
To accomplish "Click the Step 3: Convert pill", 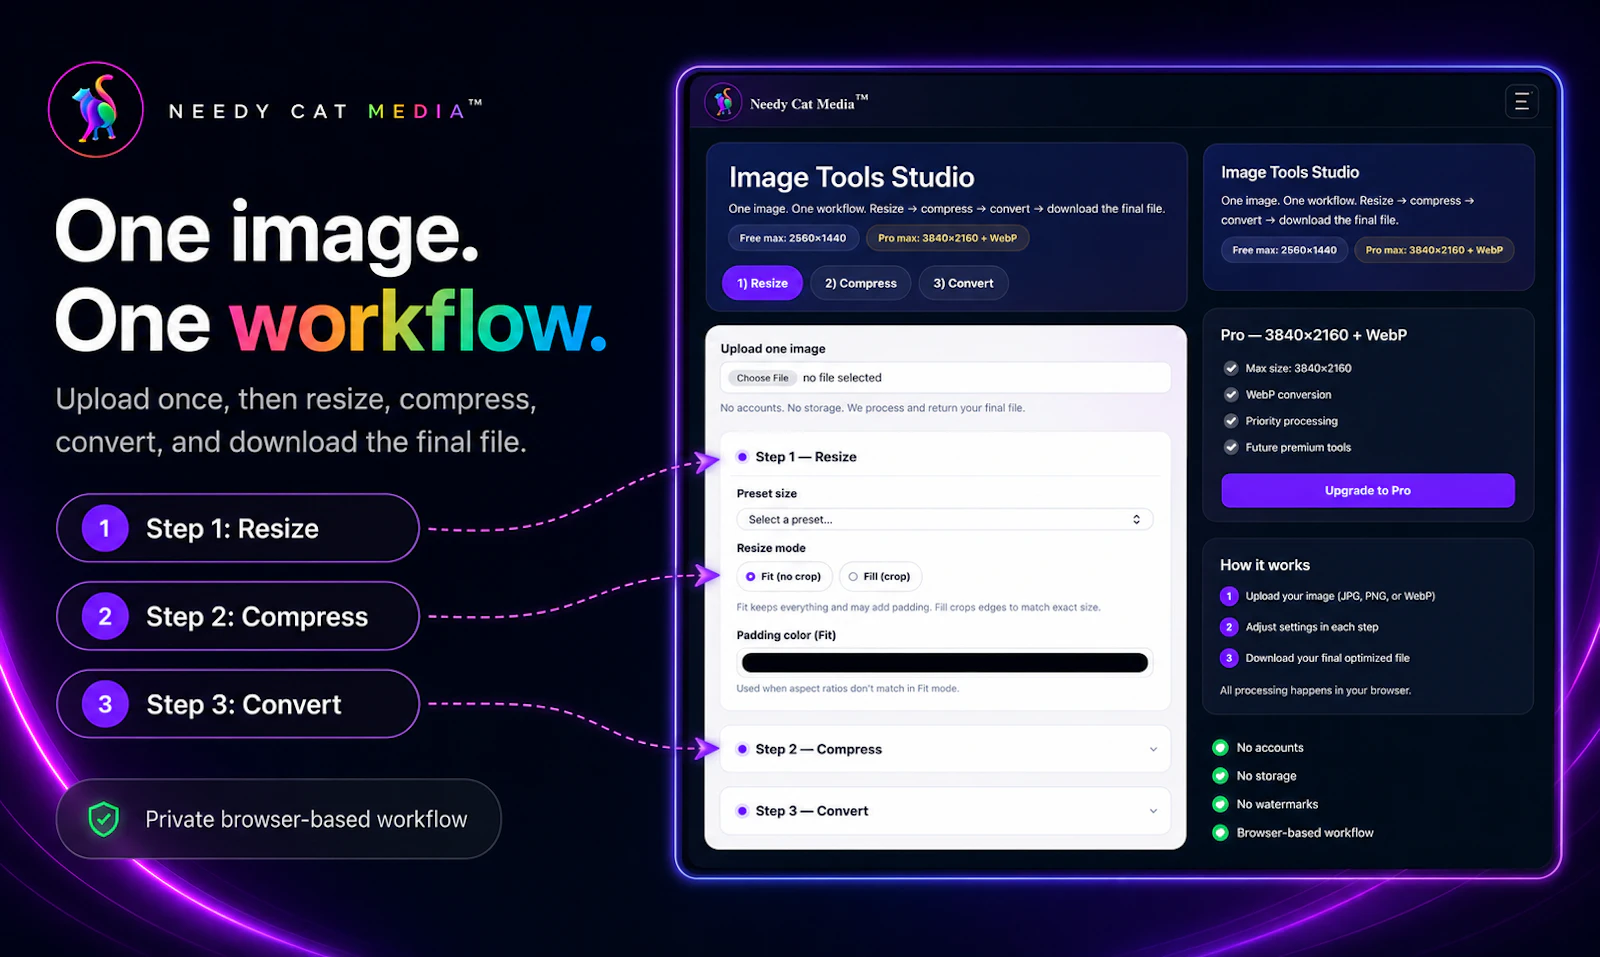I will pos(237,704).
